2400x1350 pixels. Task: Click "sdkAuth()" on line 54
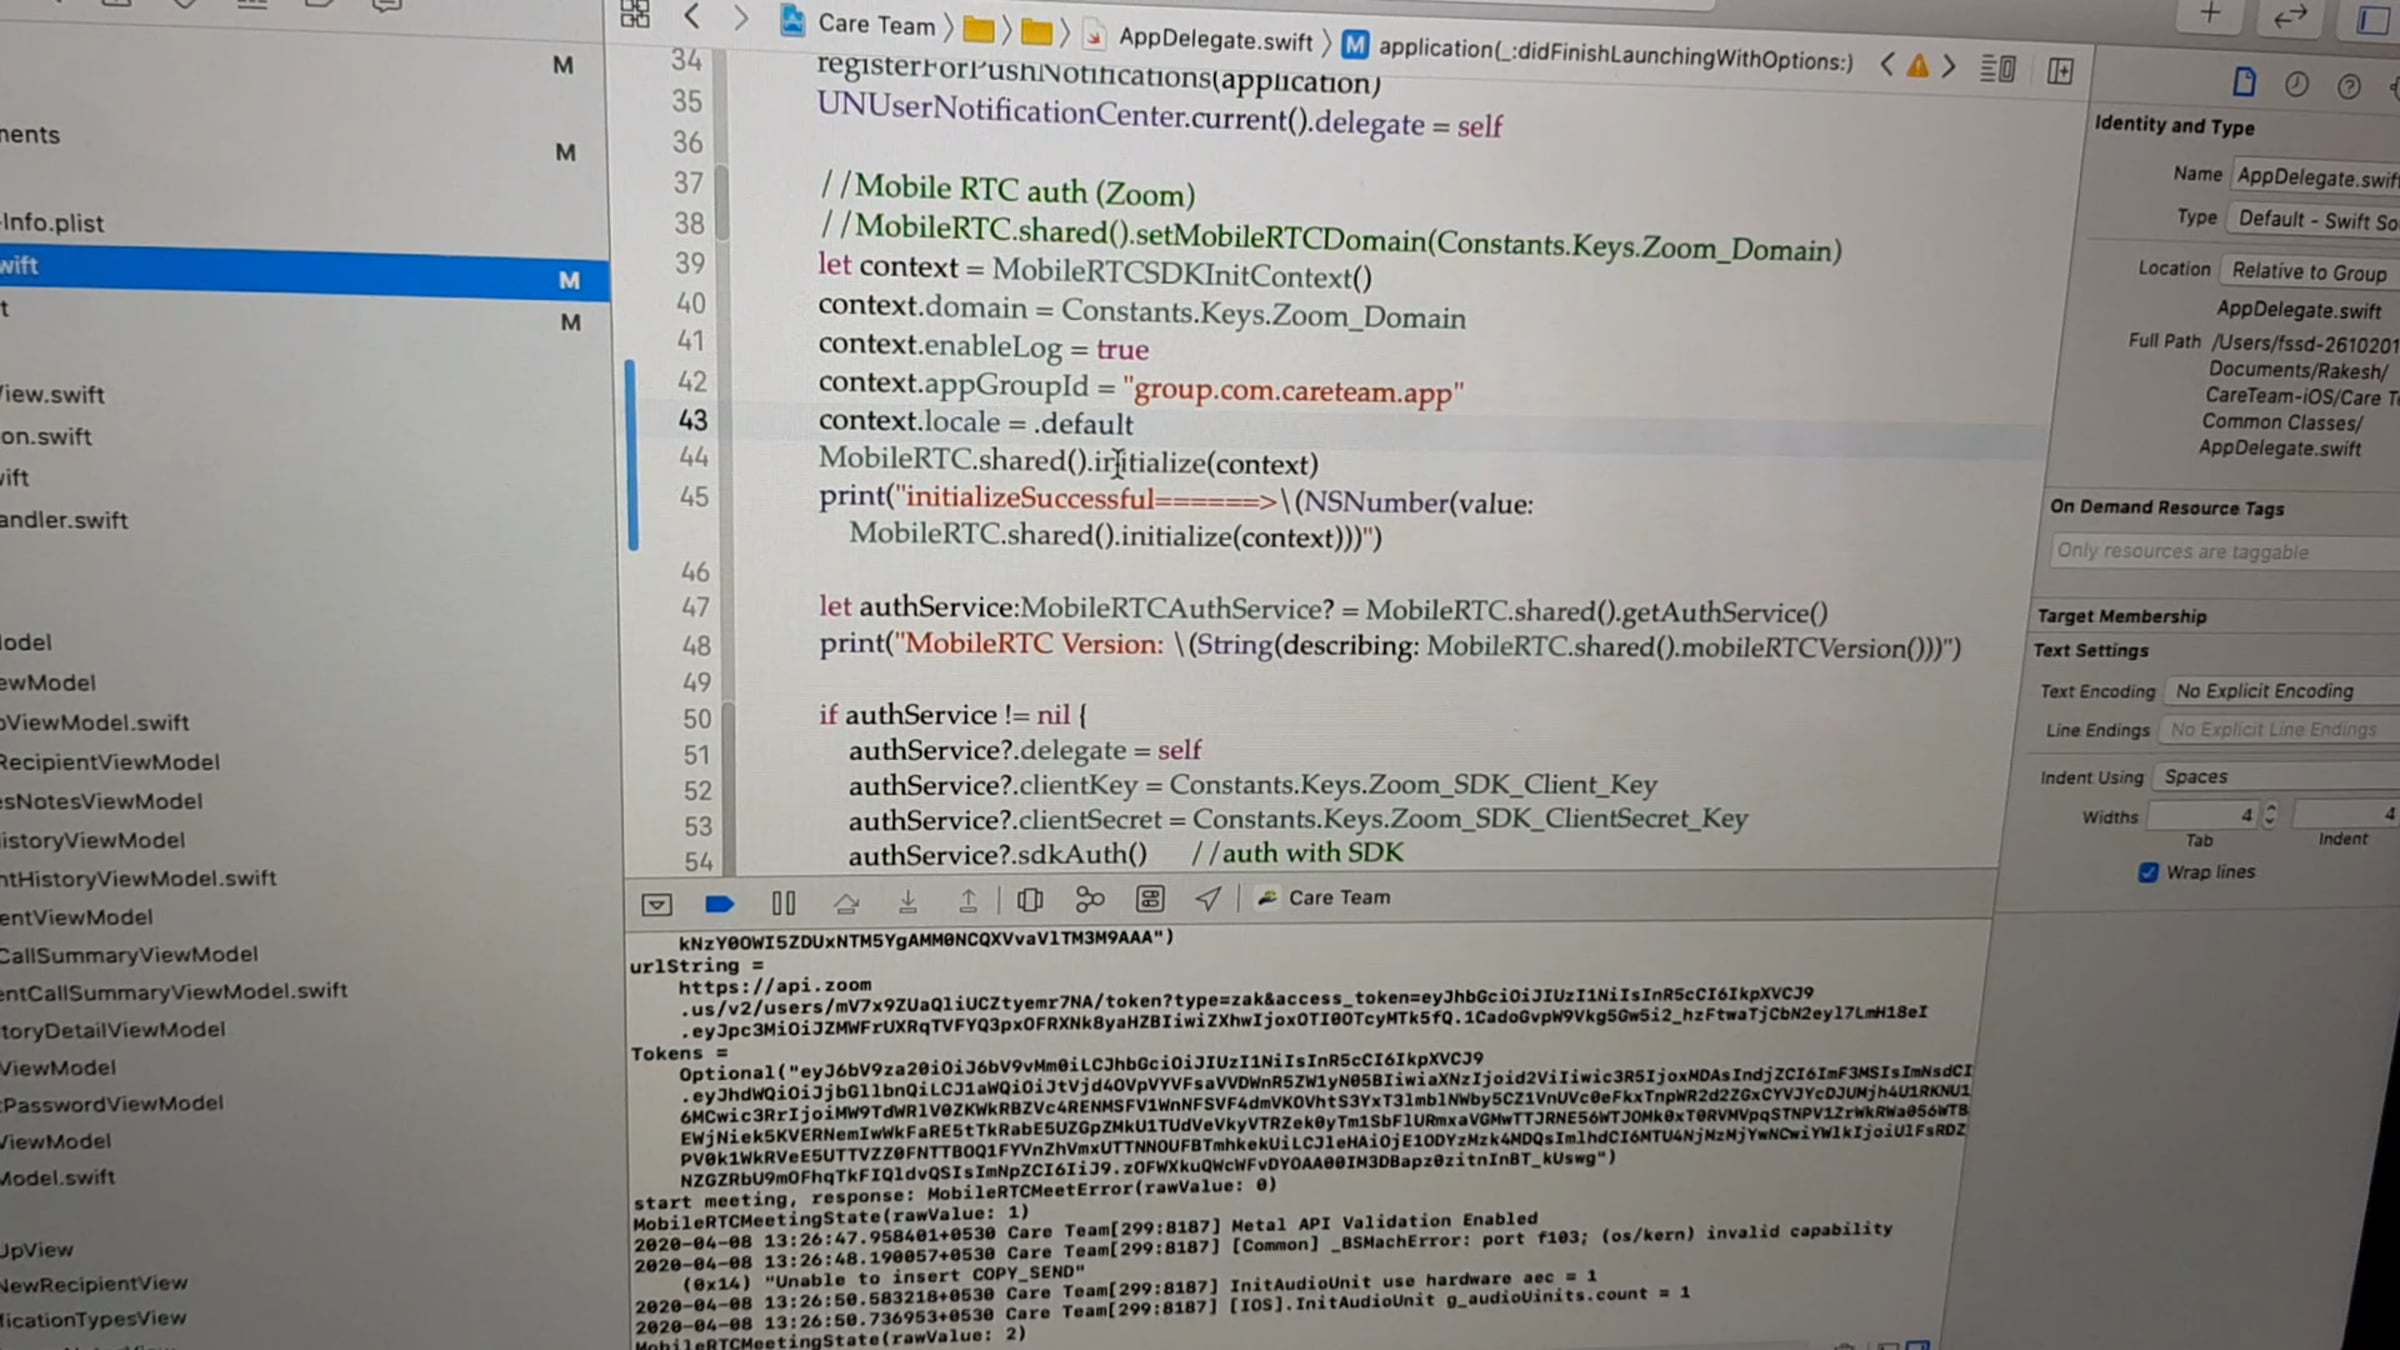1082,854
